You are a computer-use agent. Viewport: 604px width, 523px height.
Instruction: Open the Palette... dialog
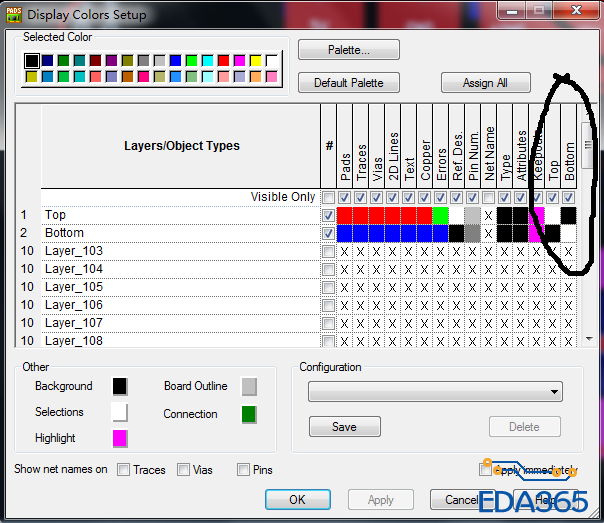pyautogui.click(x=349, y=50)
